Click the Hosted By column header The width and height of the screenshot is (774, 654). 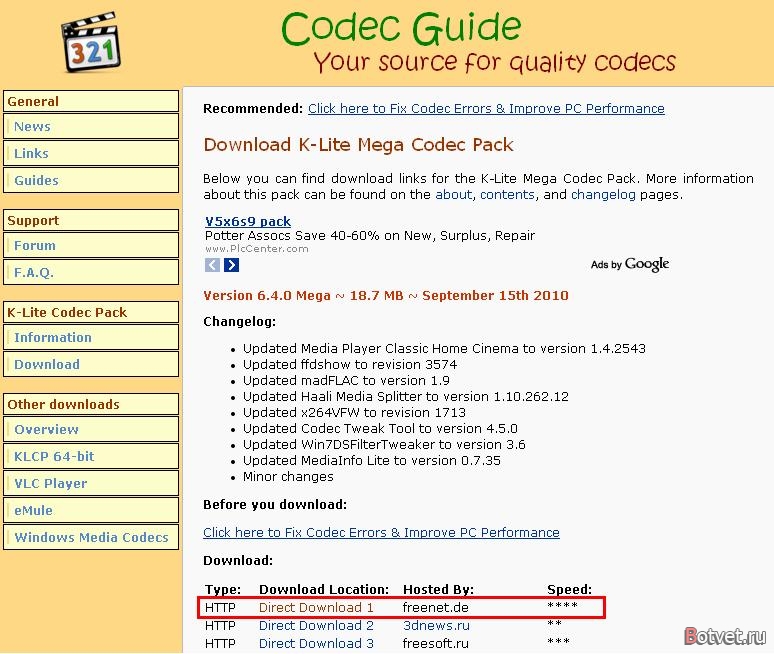coord(438,589)
